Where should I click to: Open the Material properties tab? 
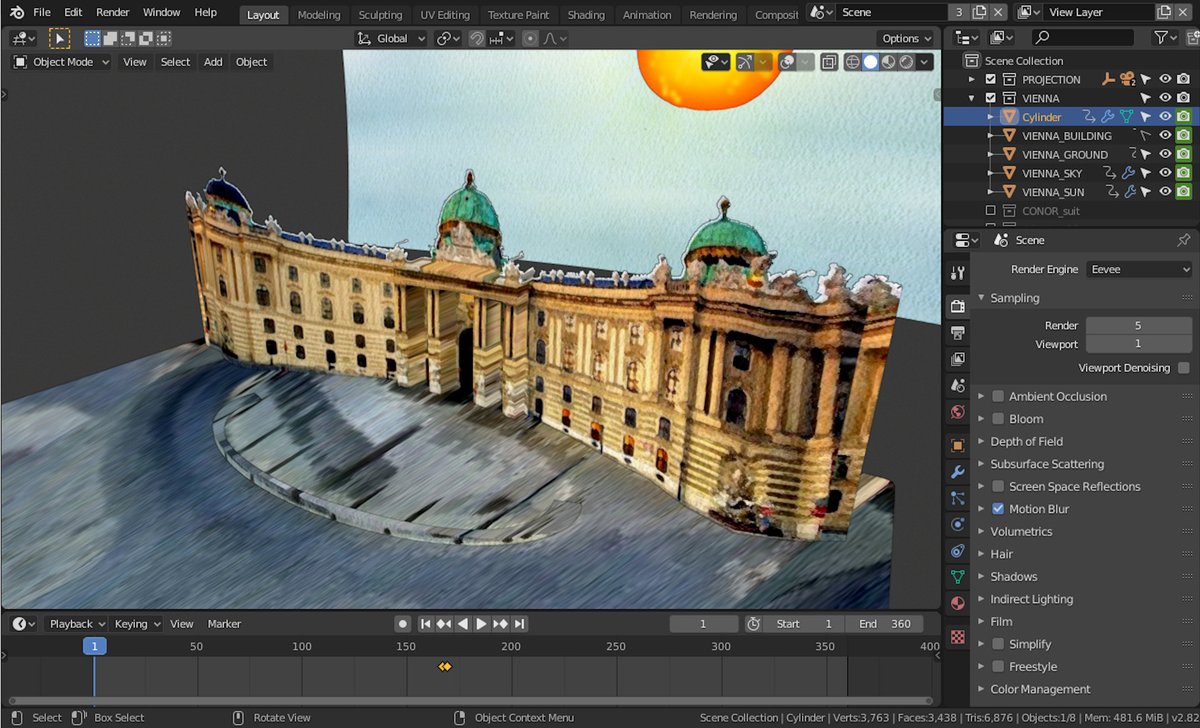(x=957, y=603)
